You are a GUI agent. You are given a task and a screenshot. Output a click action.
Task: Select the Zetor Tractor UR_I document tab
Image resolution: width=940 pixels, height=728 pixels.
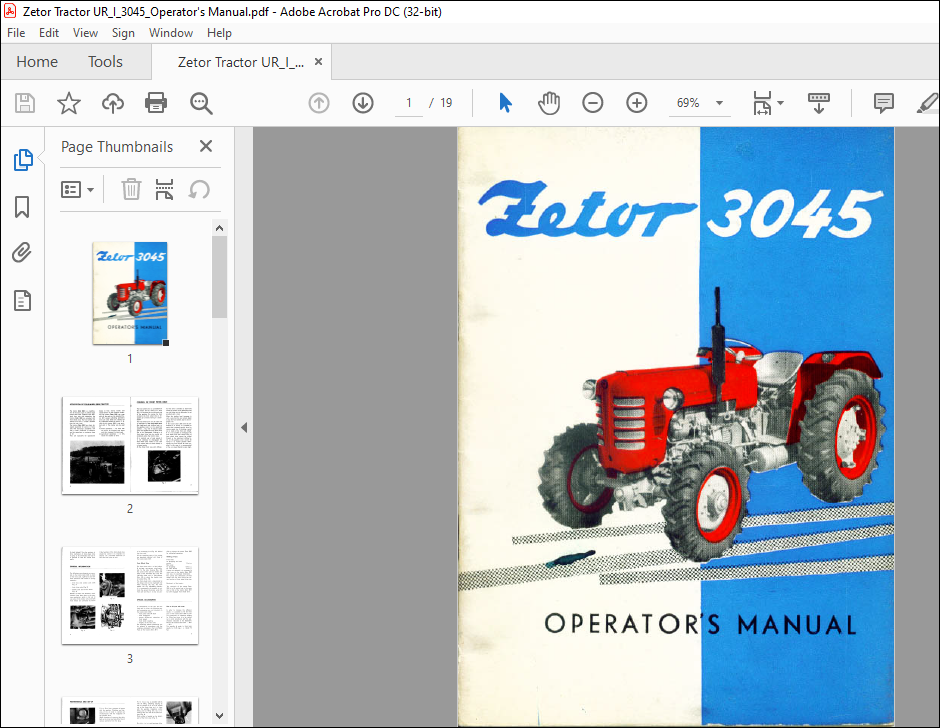pyautogui.click(x=241, y=62)
